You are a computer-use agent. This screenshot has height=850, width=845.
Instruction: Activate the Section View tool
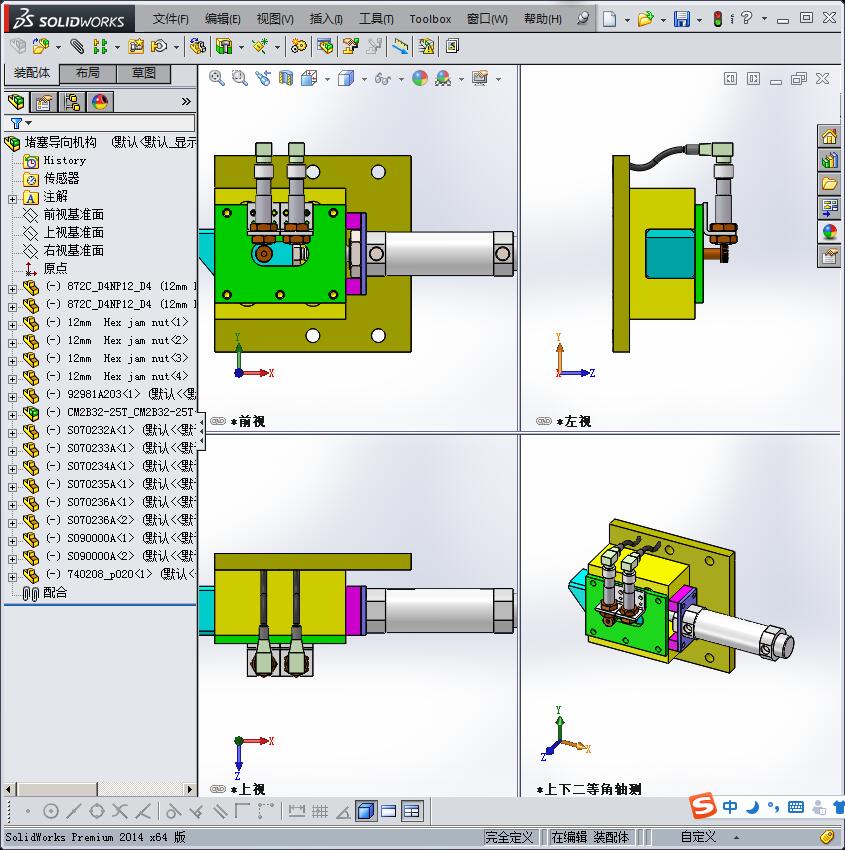click(286, 78)
